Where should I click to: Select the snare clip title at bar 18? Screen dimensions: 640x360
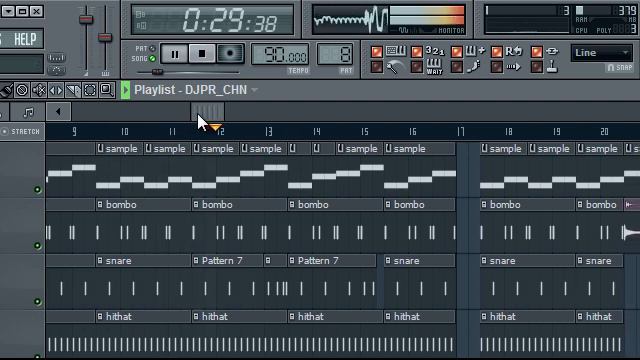[x=502, y=261]
